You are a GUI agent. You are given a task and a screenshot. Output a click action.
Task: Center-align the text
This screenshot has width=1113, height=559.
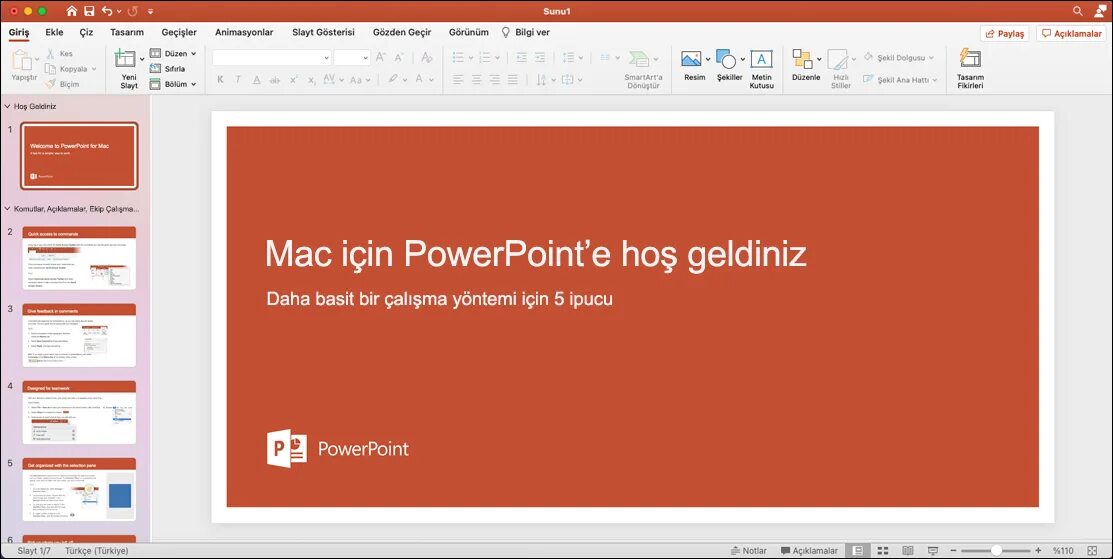point(476,79)
